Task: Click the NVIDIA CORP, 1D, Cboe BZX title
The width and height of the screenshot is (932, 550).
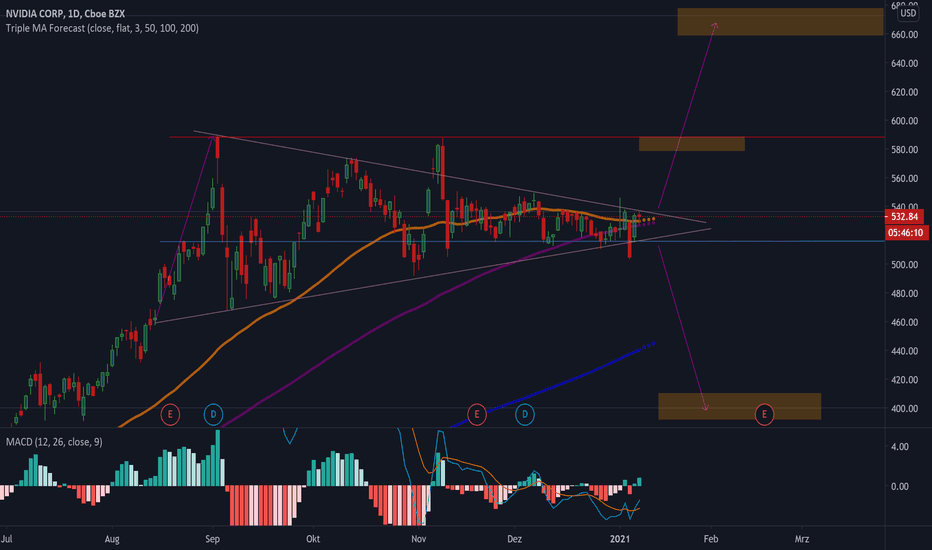Action: [65, 13]
